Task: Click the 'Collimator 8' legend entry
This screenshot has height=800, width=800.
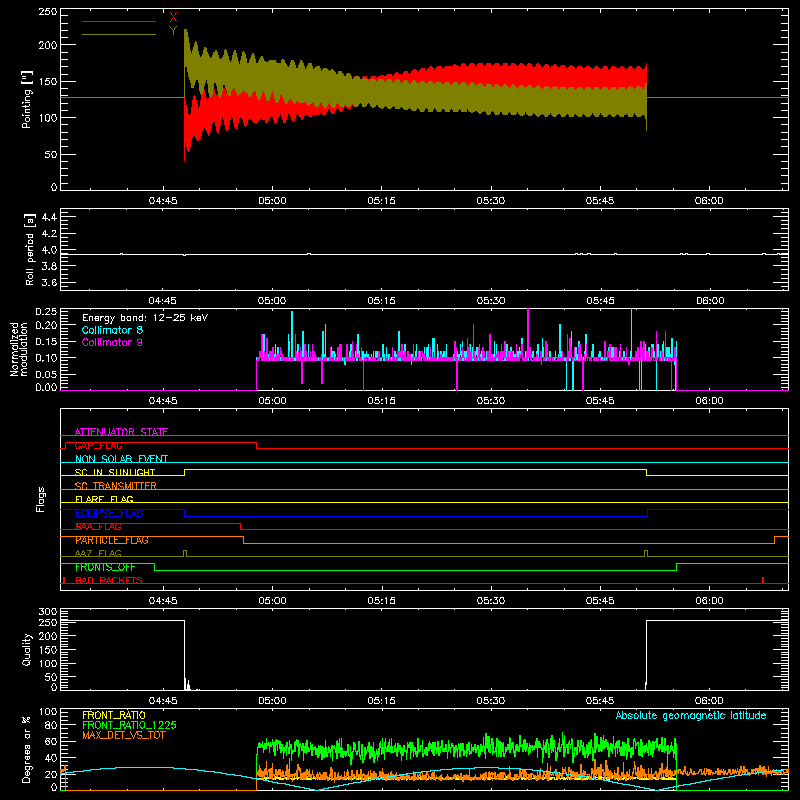Action: (112, 330)
